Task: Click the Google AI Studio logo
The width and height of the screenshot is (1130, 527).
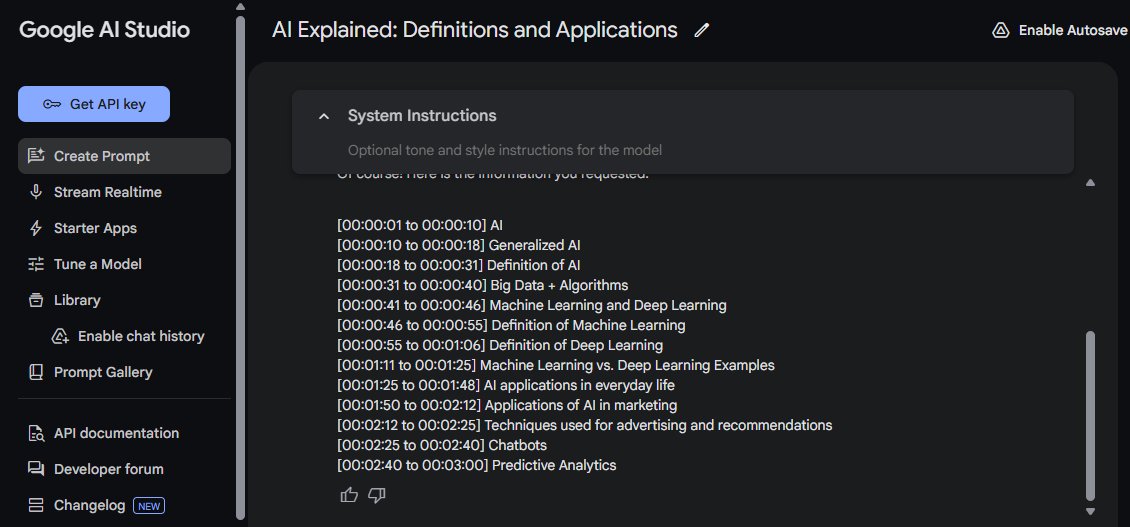Action: (104, 30)
